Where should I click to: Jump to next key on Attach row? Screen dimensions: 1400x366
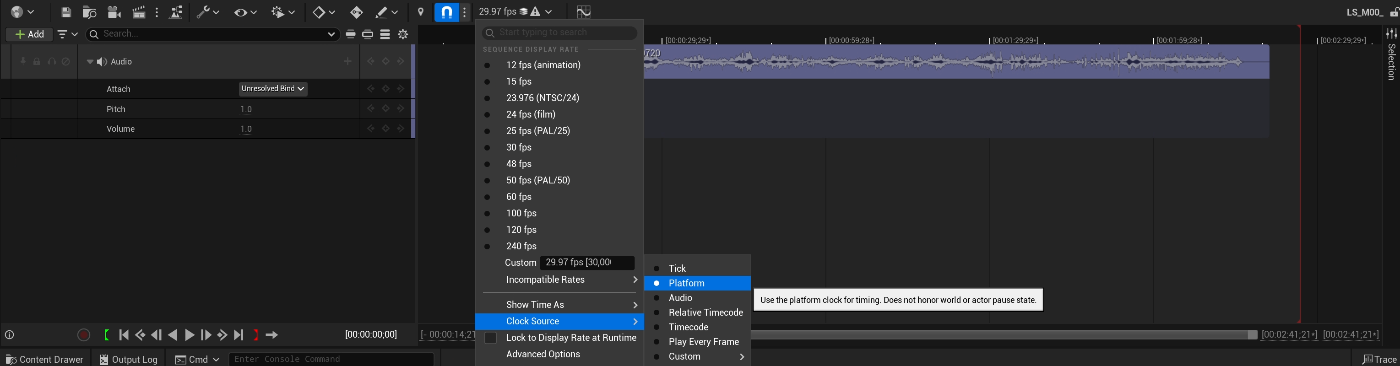pyautogui.click(x=401, y=89)
